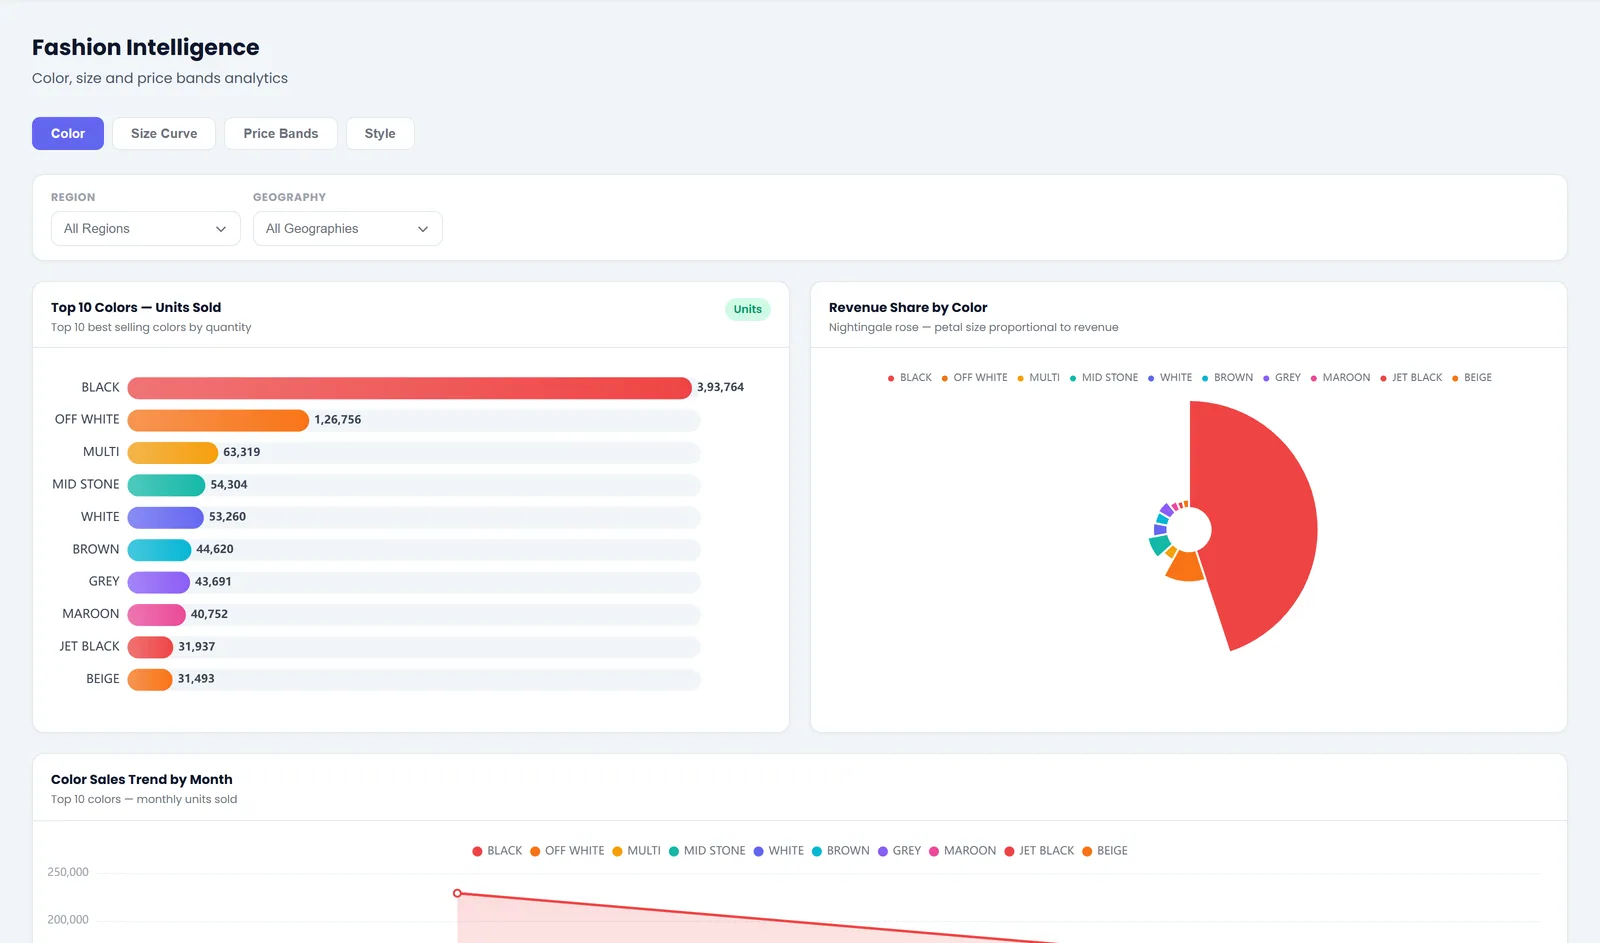Open the Price Bands tab
Viewport: 1600px width, 943px height.
pyautogui.click(x=281, y=133)
